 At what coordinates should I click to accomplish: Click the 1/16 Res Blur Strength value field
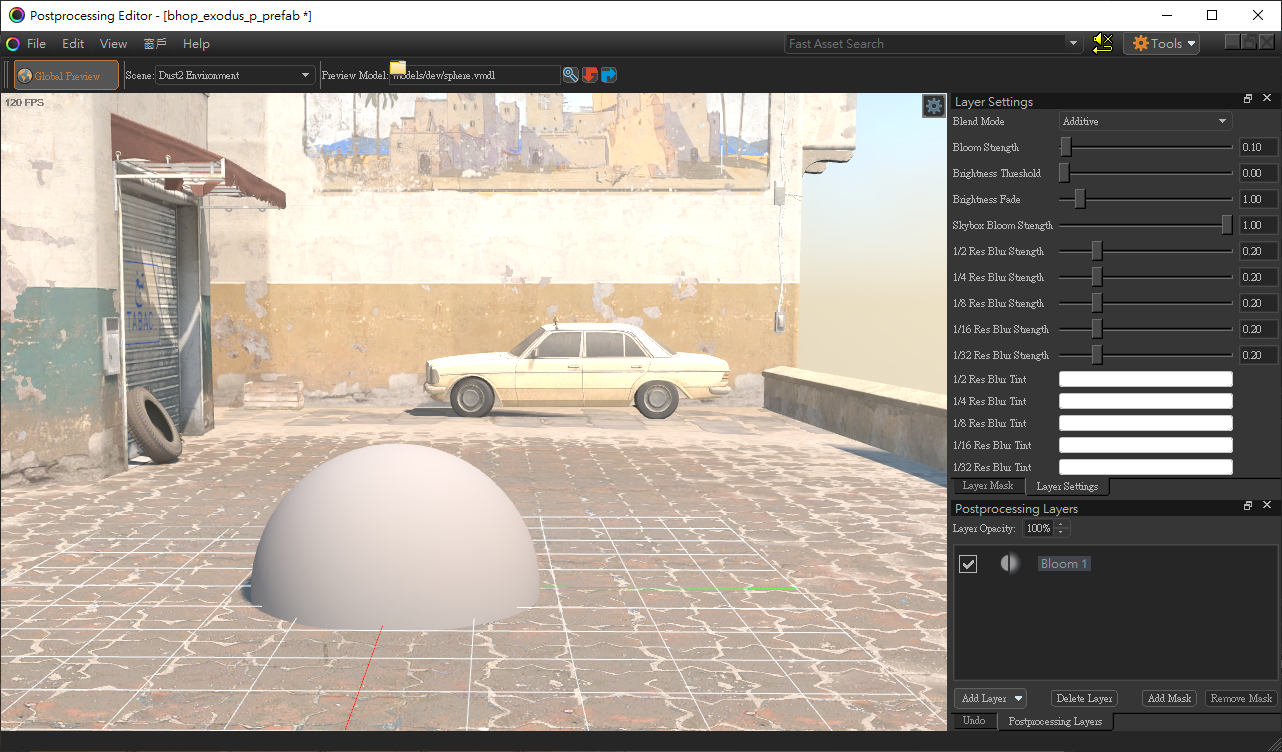[1258, 329]
